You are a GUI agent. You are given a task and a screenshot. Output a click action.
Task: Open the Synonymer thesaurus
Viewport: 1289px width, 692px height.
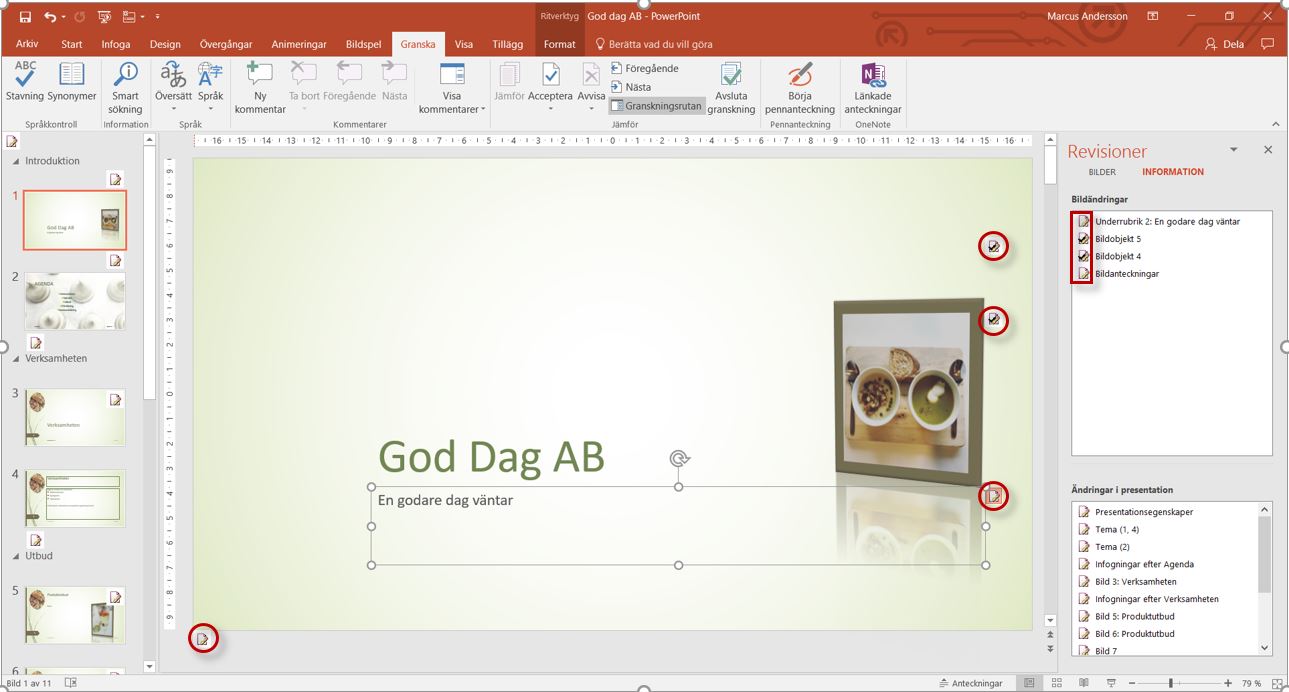(x=72, y=83)
